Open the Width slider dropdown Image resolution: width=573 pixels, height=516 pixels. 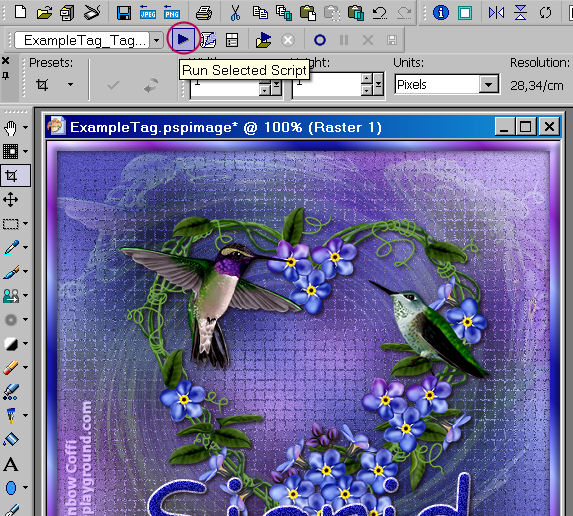(x=276, y=85)
